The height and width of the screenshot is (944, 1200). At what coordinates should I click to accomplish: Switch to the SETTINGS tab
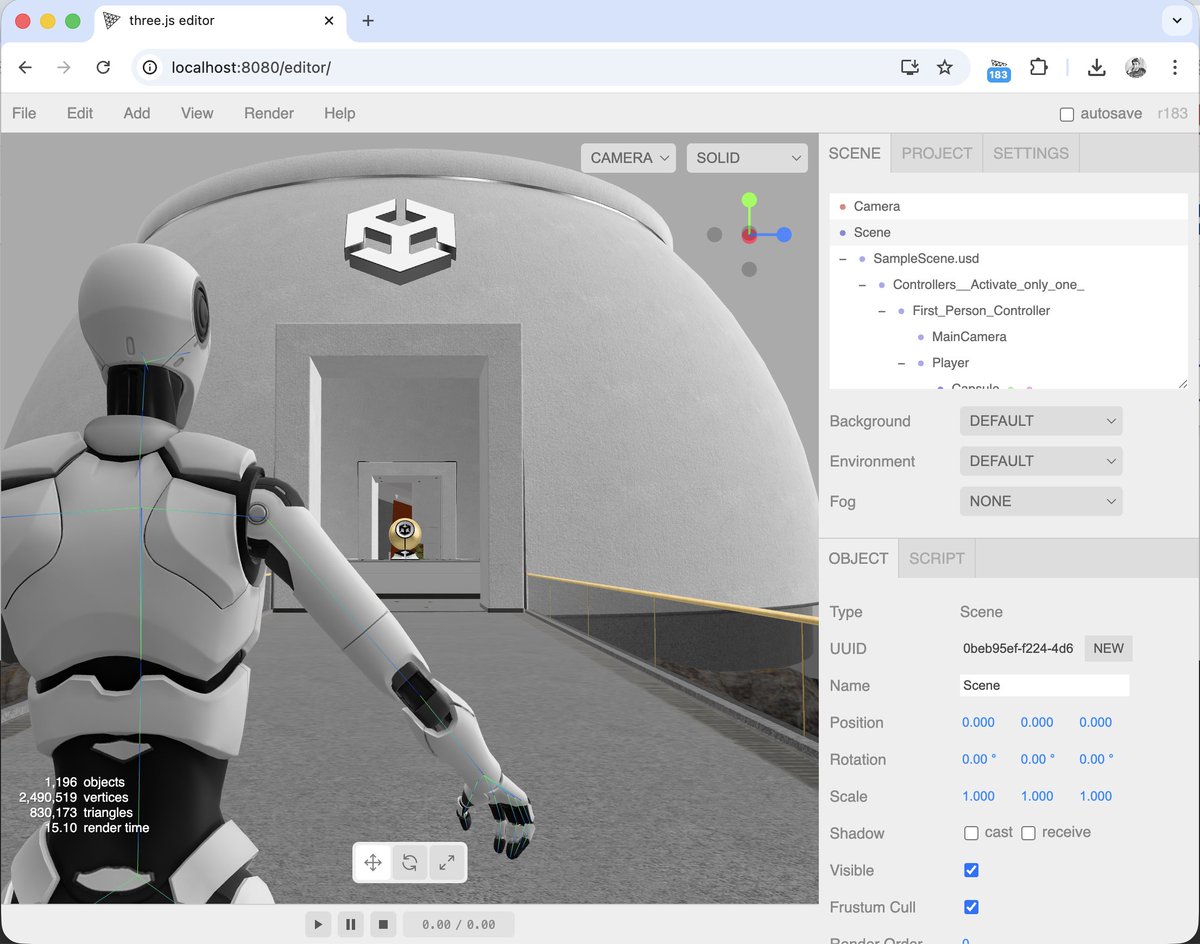tap(1031, 153)
